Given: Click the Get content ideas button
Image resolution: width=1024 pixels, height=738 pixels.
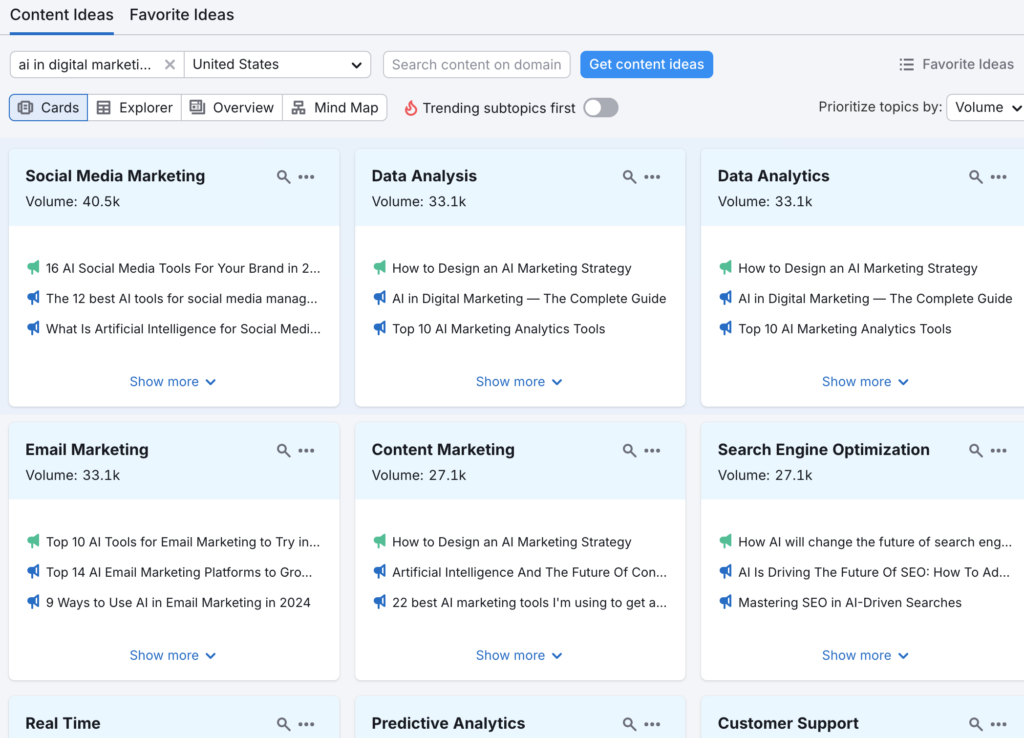Looking at the screenshot, I should pos(646,64).
